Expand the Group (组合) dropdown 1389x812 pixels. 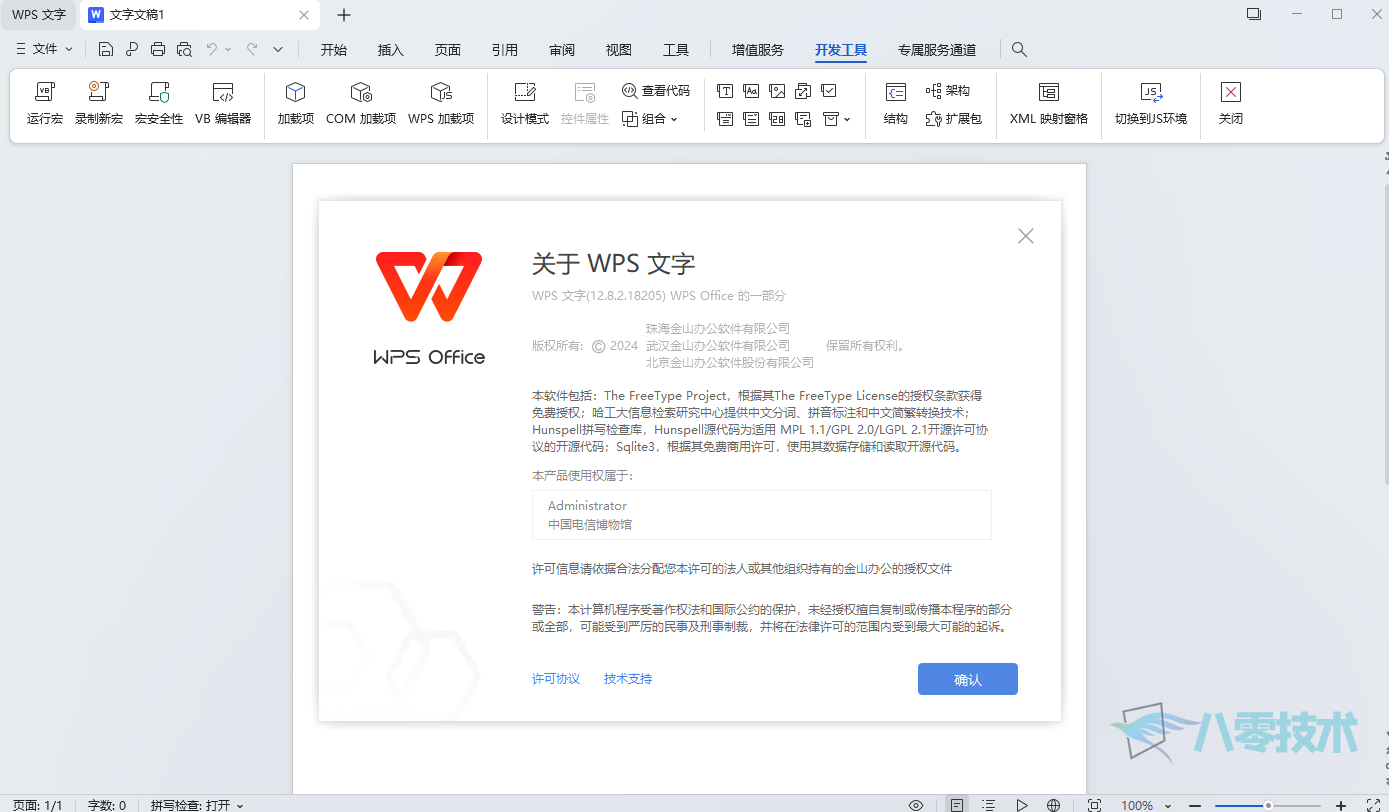650,119
